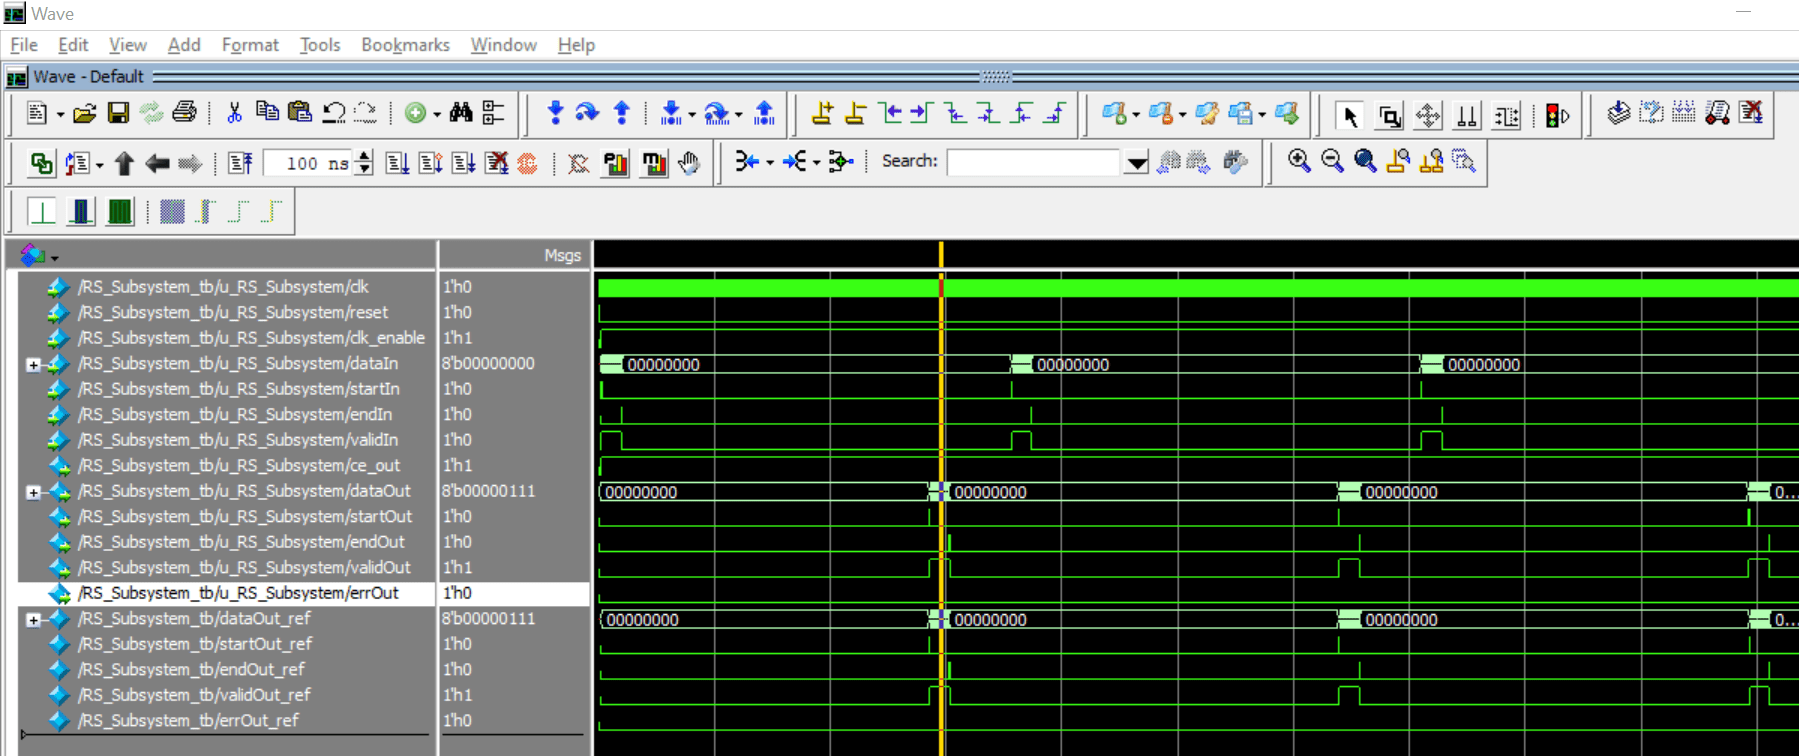Image resolution: width=1799 pixels, height=756 pixels.
Task: Increase run length with stepper arrows
Action: [x=365, y=156]
